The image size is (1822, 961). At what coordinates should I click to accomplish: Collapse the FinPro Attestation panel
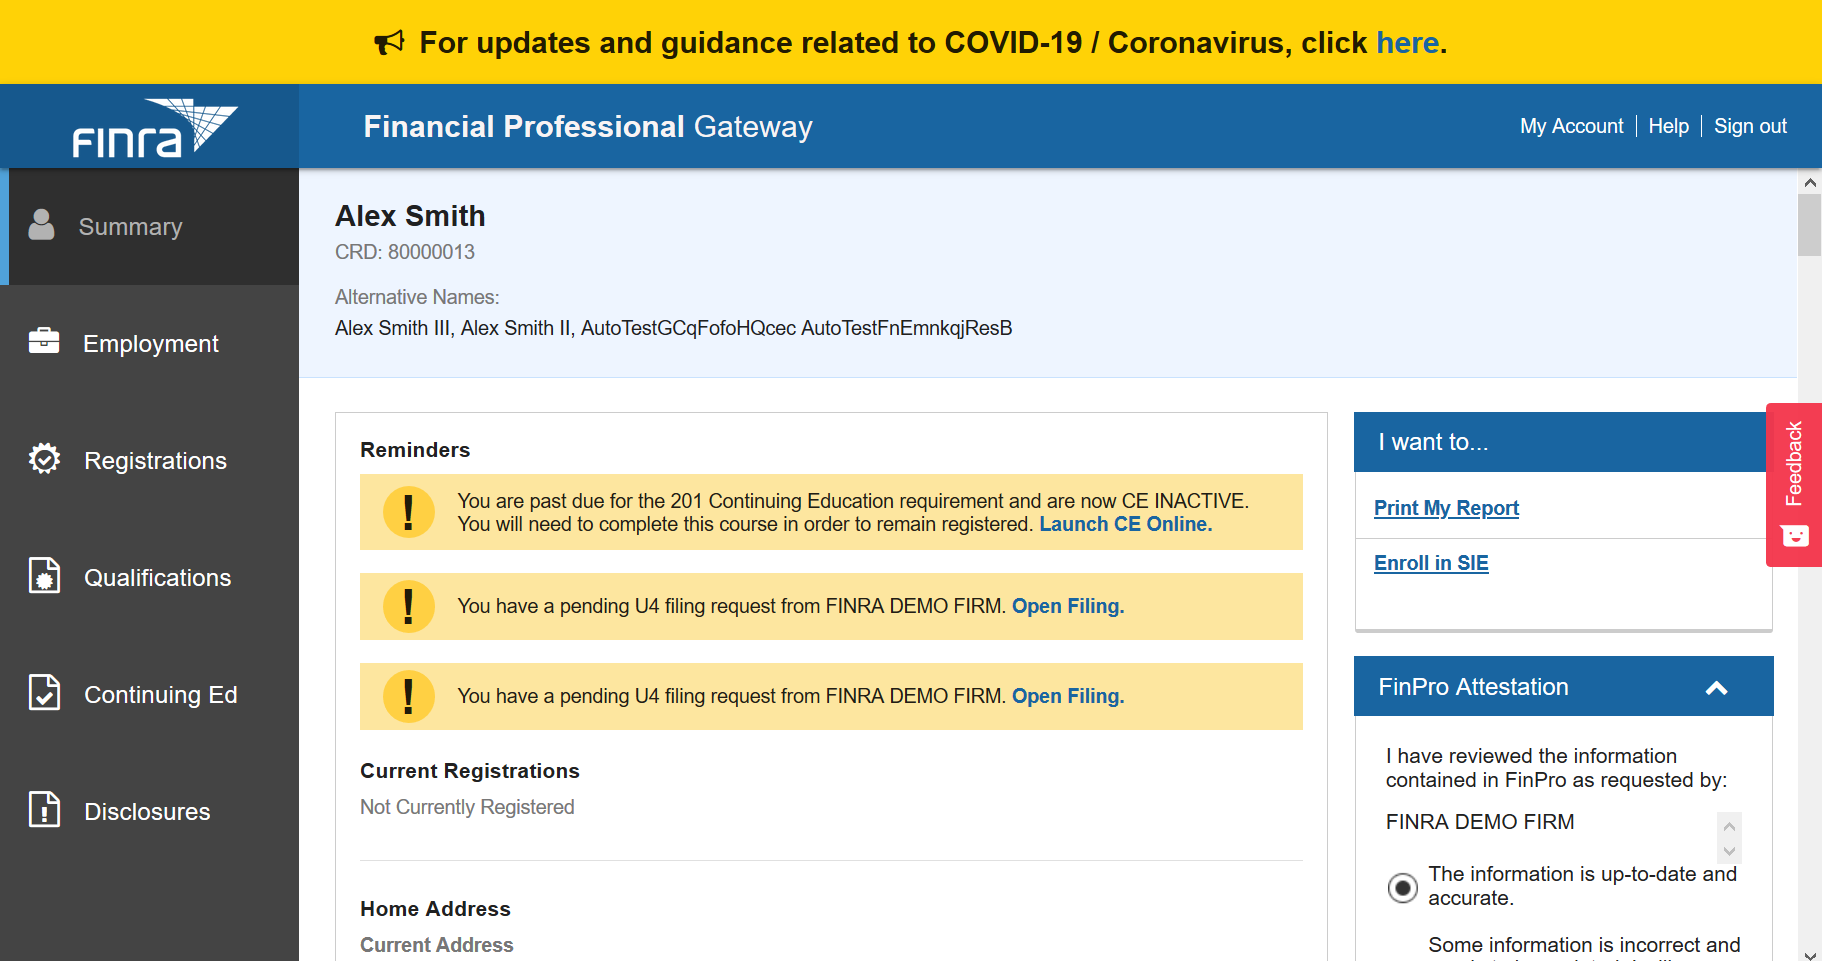click(1717, 687)
